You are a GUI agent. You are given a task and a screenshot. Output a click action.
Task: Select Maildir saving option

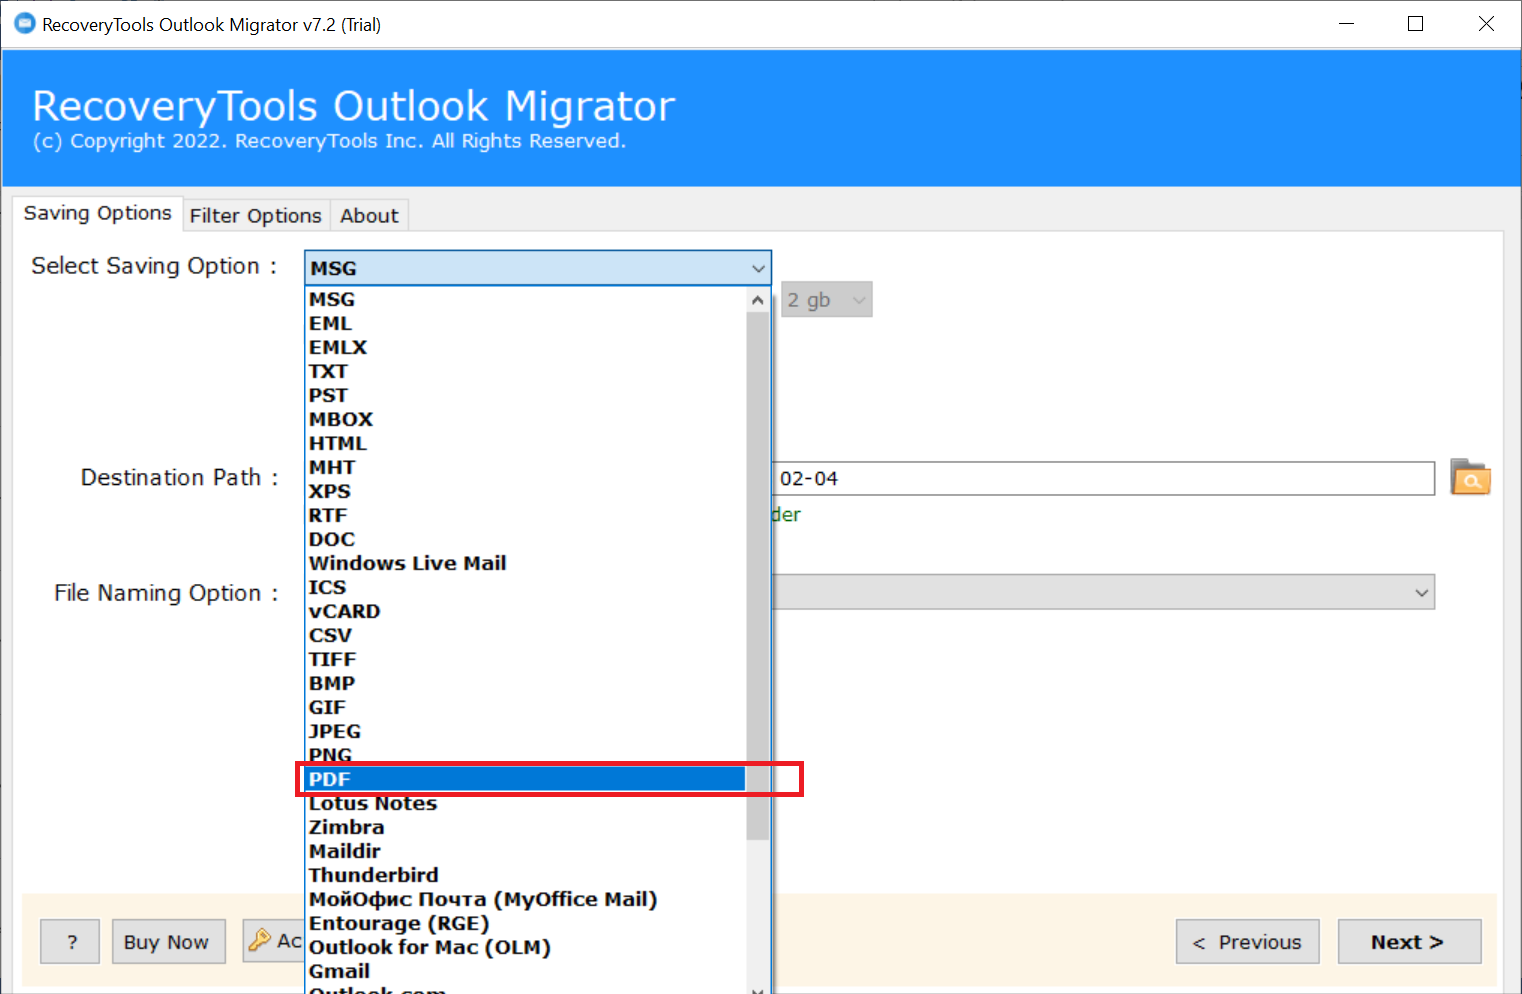(525, 851)
